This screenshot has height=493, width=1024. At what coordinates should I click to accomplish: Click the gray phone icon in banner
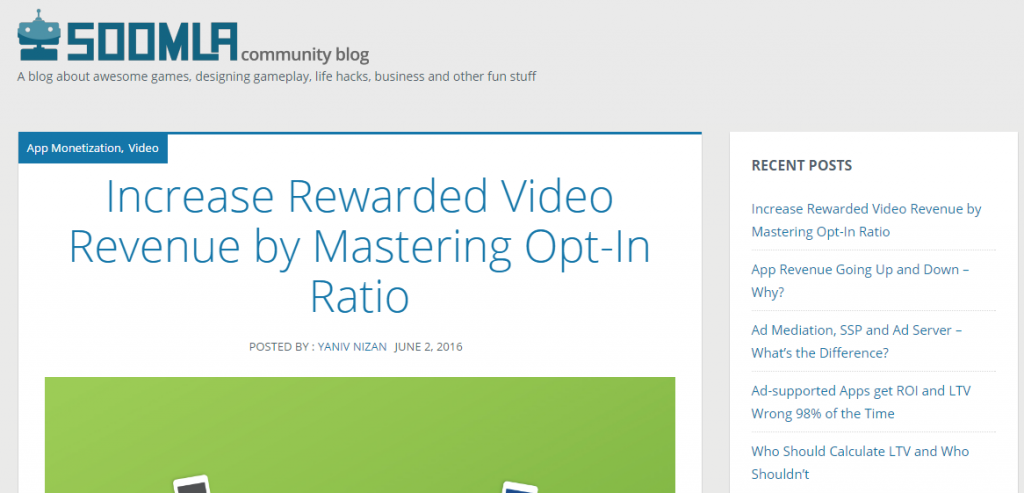190,484
